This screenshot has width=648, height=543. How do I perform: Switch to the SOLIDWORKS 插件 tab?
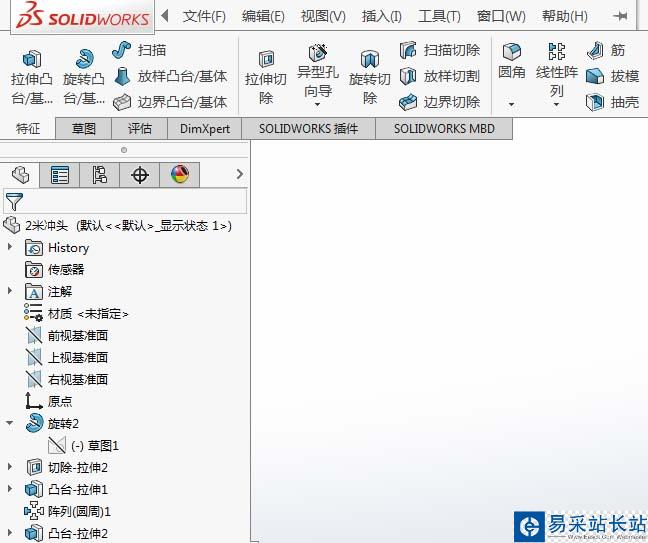click(x=308, y=129)
